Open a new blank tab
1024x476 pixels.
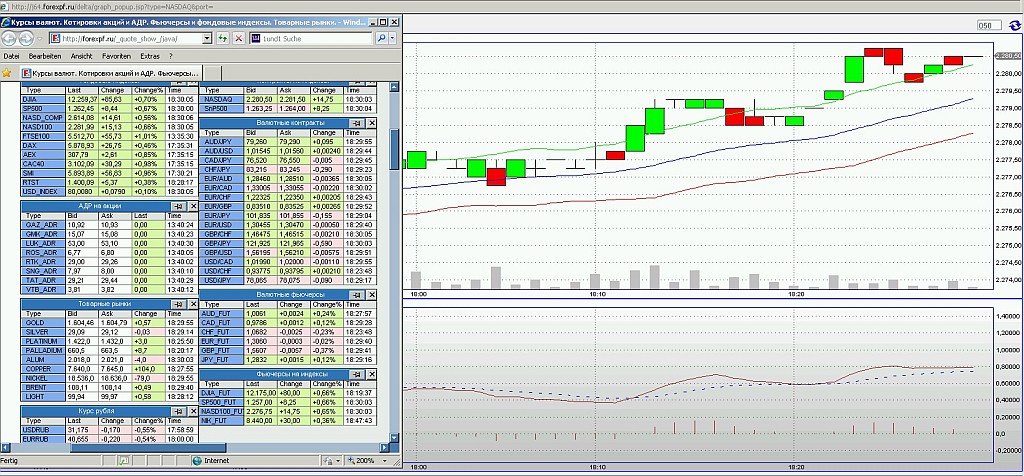point(214,72)
